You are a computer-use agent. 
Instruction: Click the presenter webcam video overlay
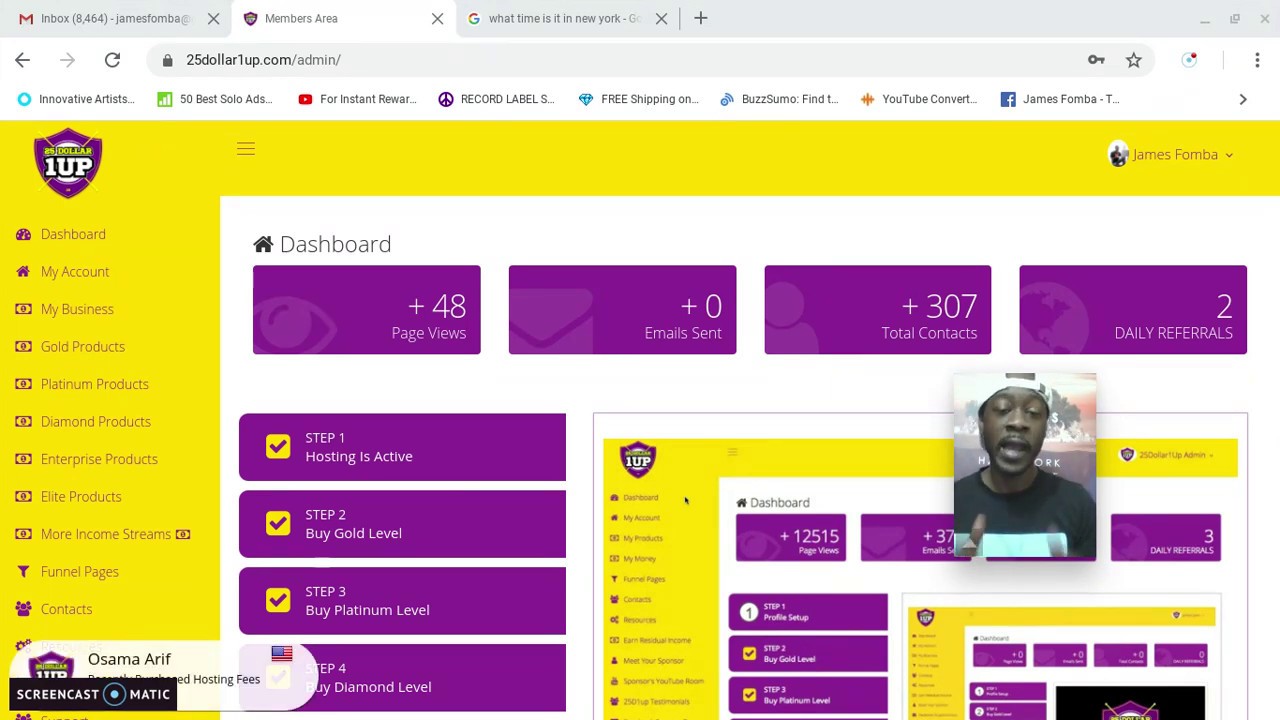pos(1025,466)
